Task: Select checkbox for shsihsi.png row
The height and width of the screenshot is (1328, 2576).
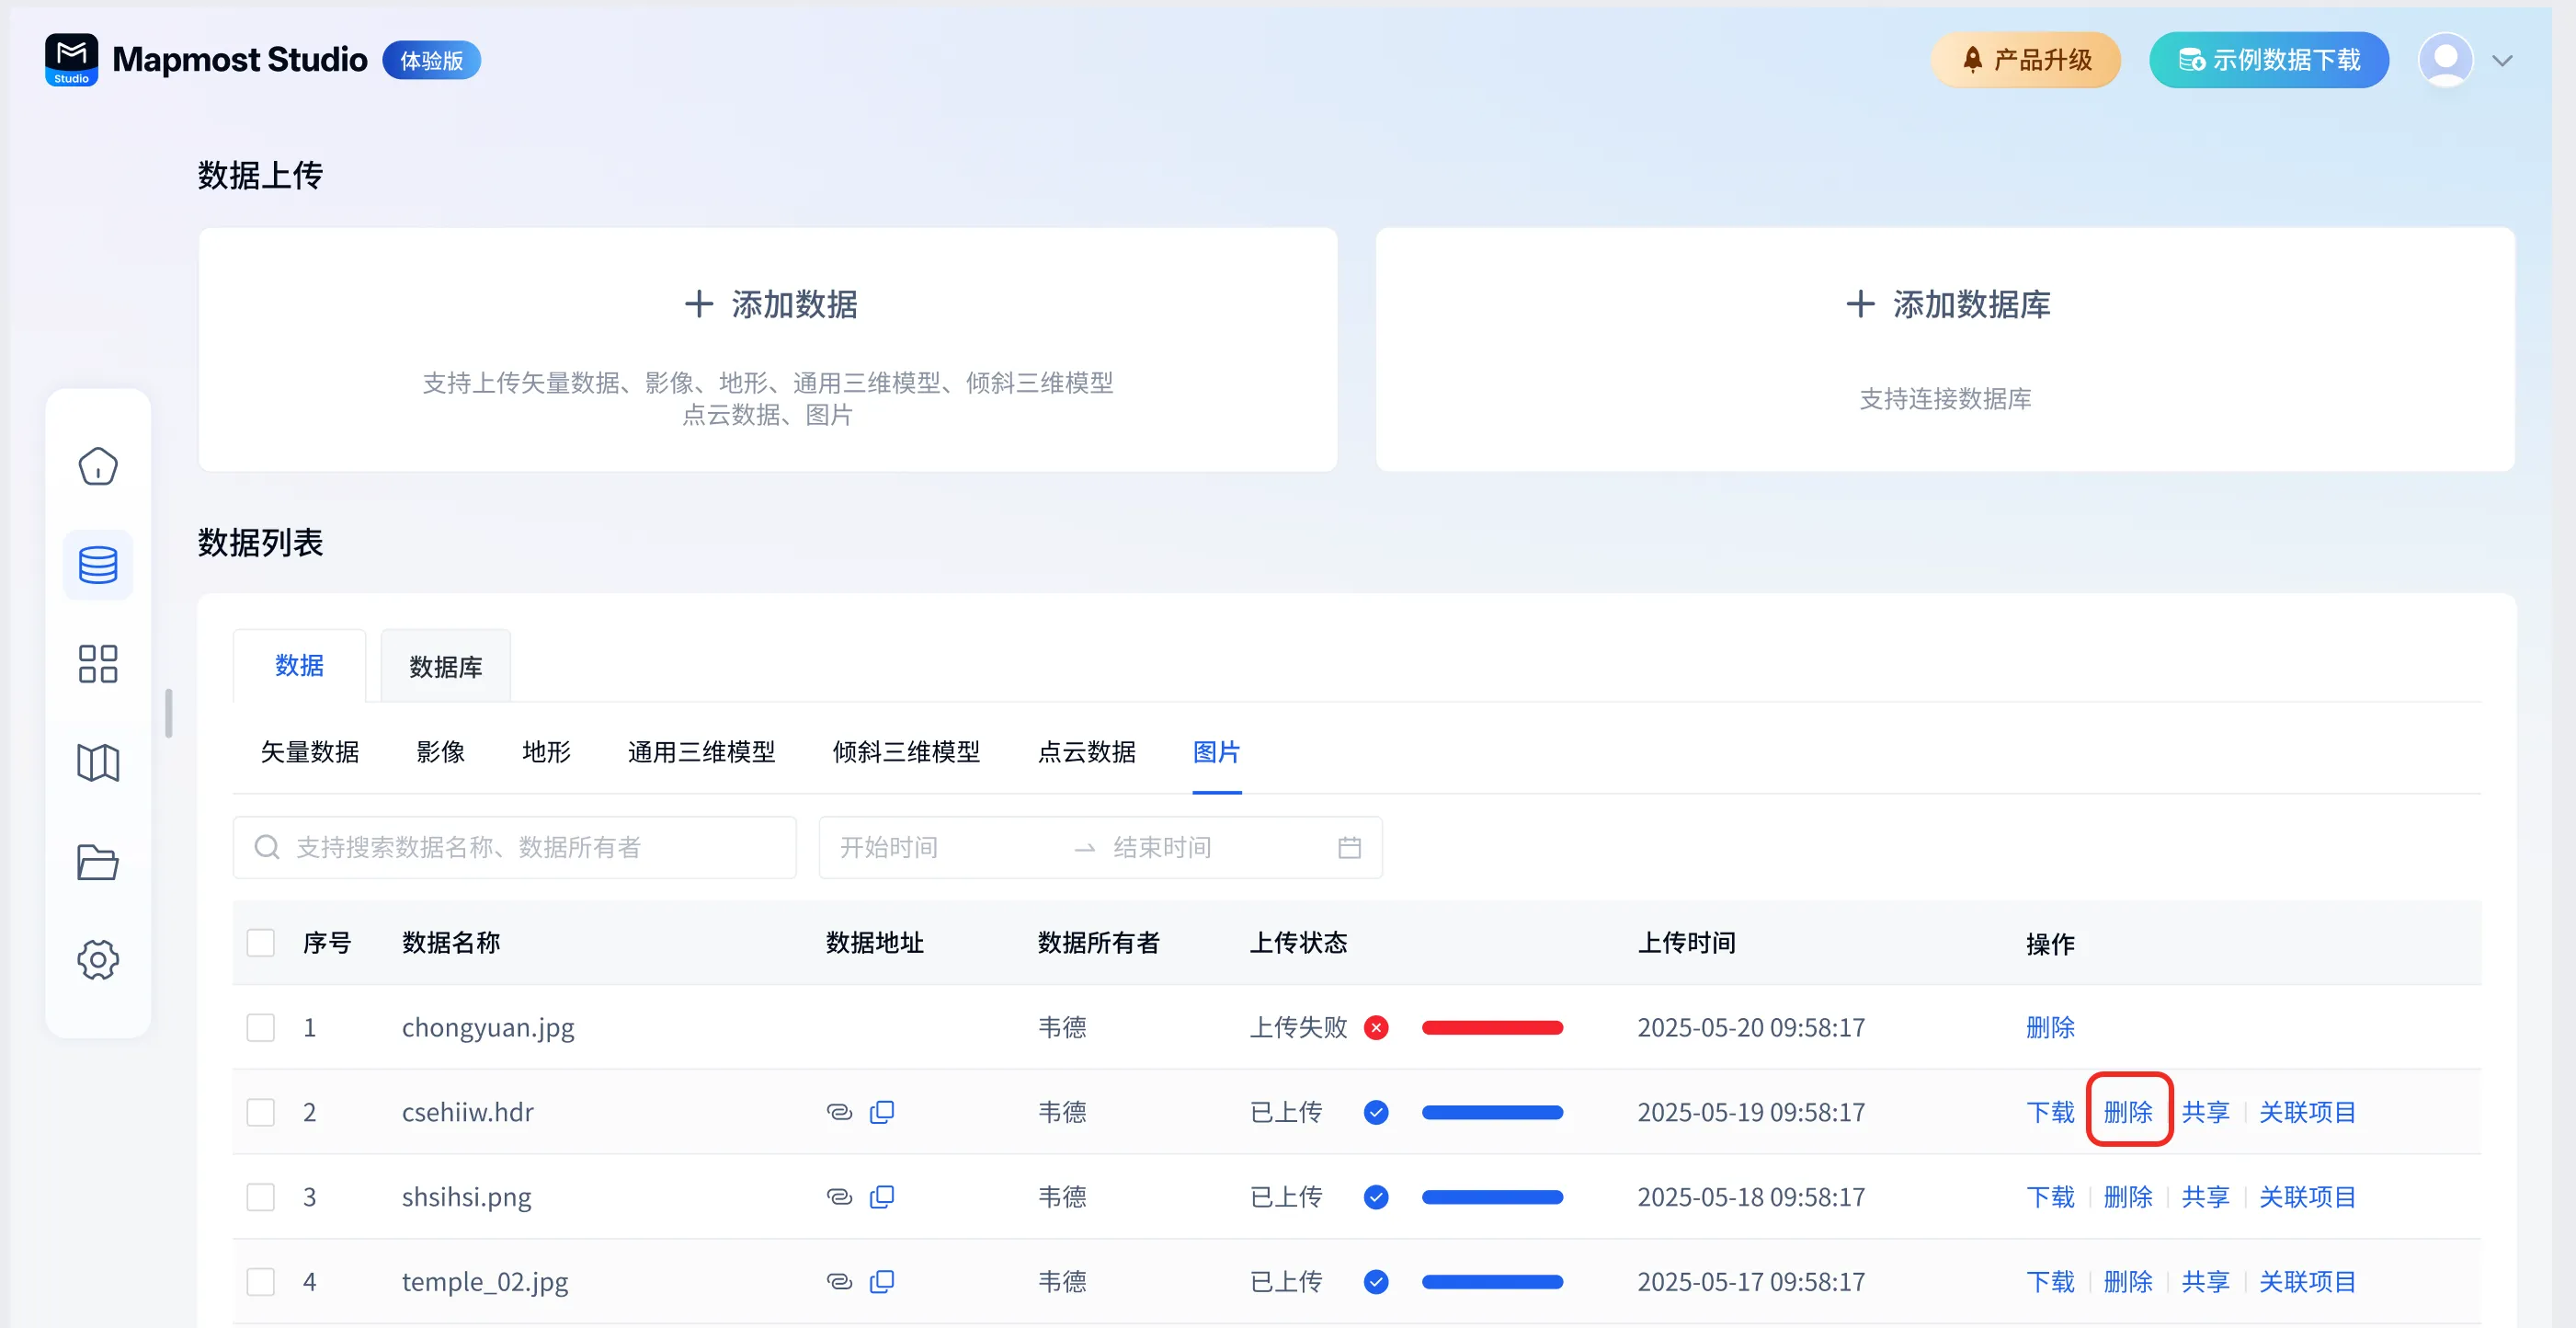Action: click(x=261, y=1197)
